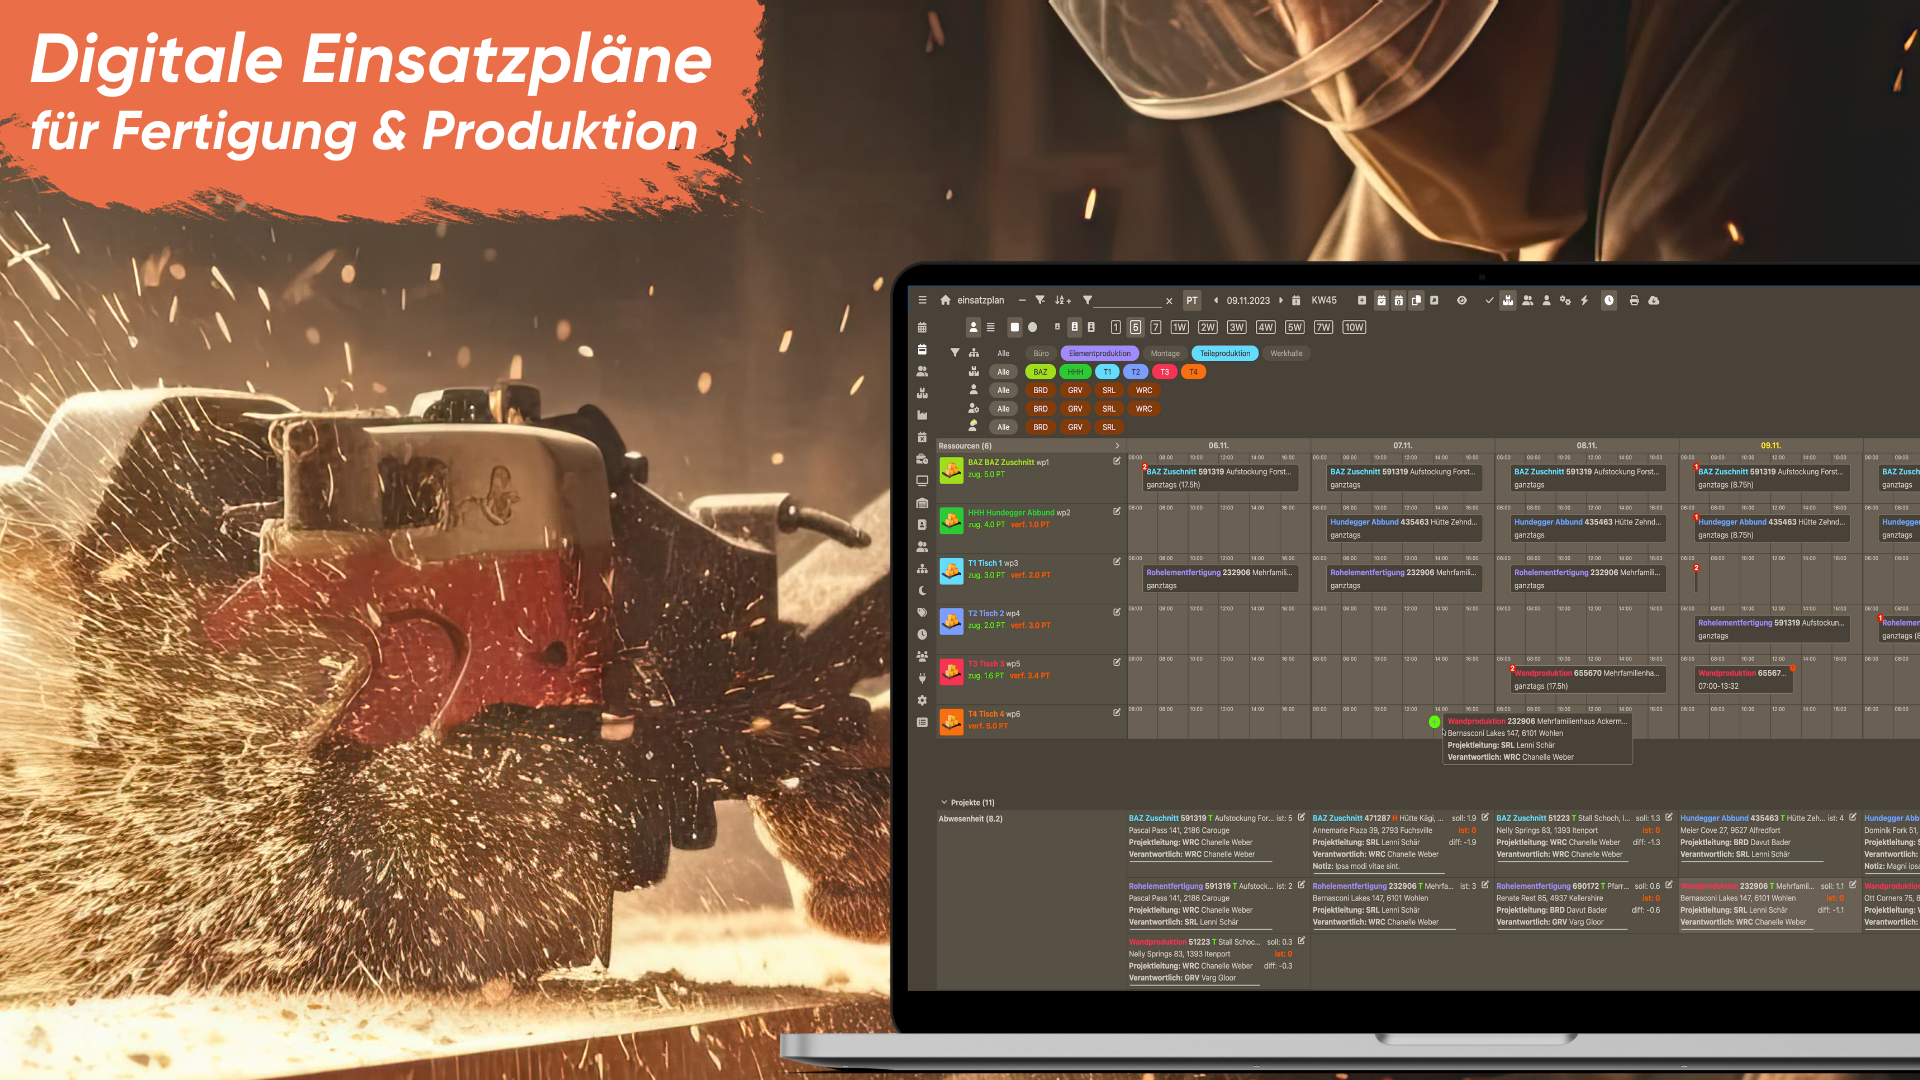Click the filter text input field

point(1128,300)
